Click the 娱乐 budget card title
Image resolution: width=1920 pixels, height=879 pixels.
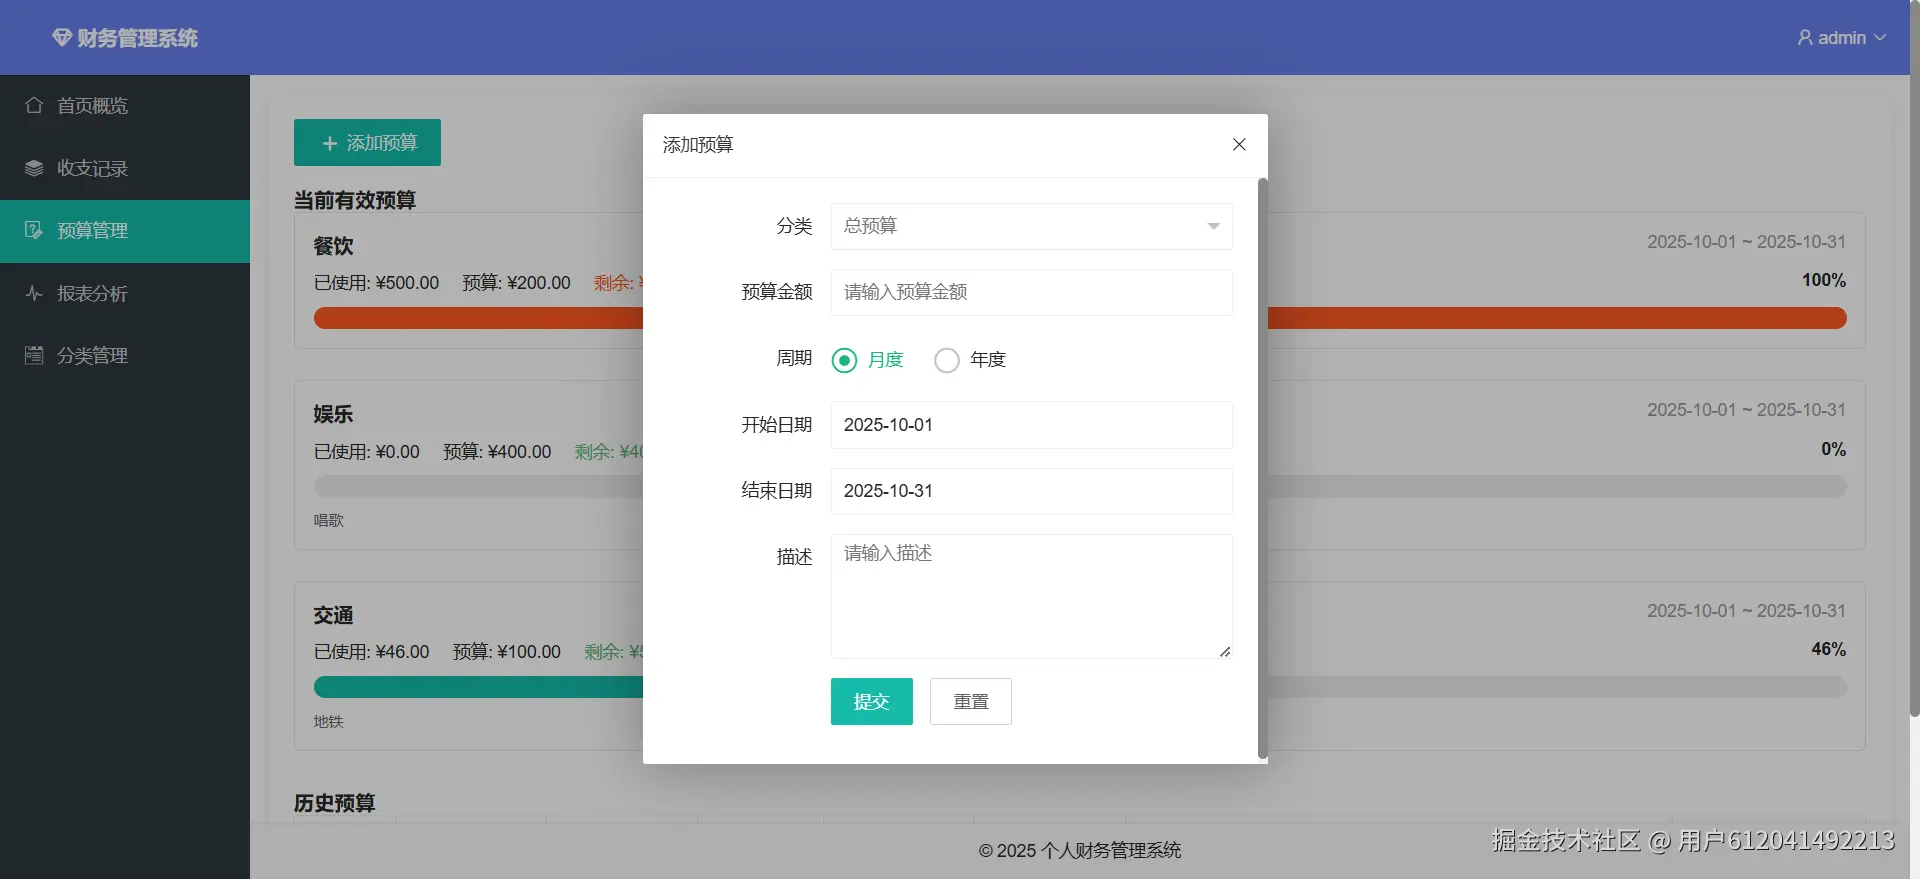pyautogui.click(x=333, y=414)
